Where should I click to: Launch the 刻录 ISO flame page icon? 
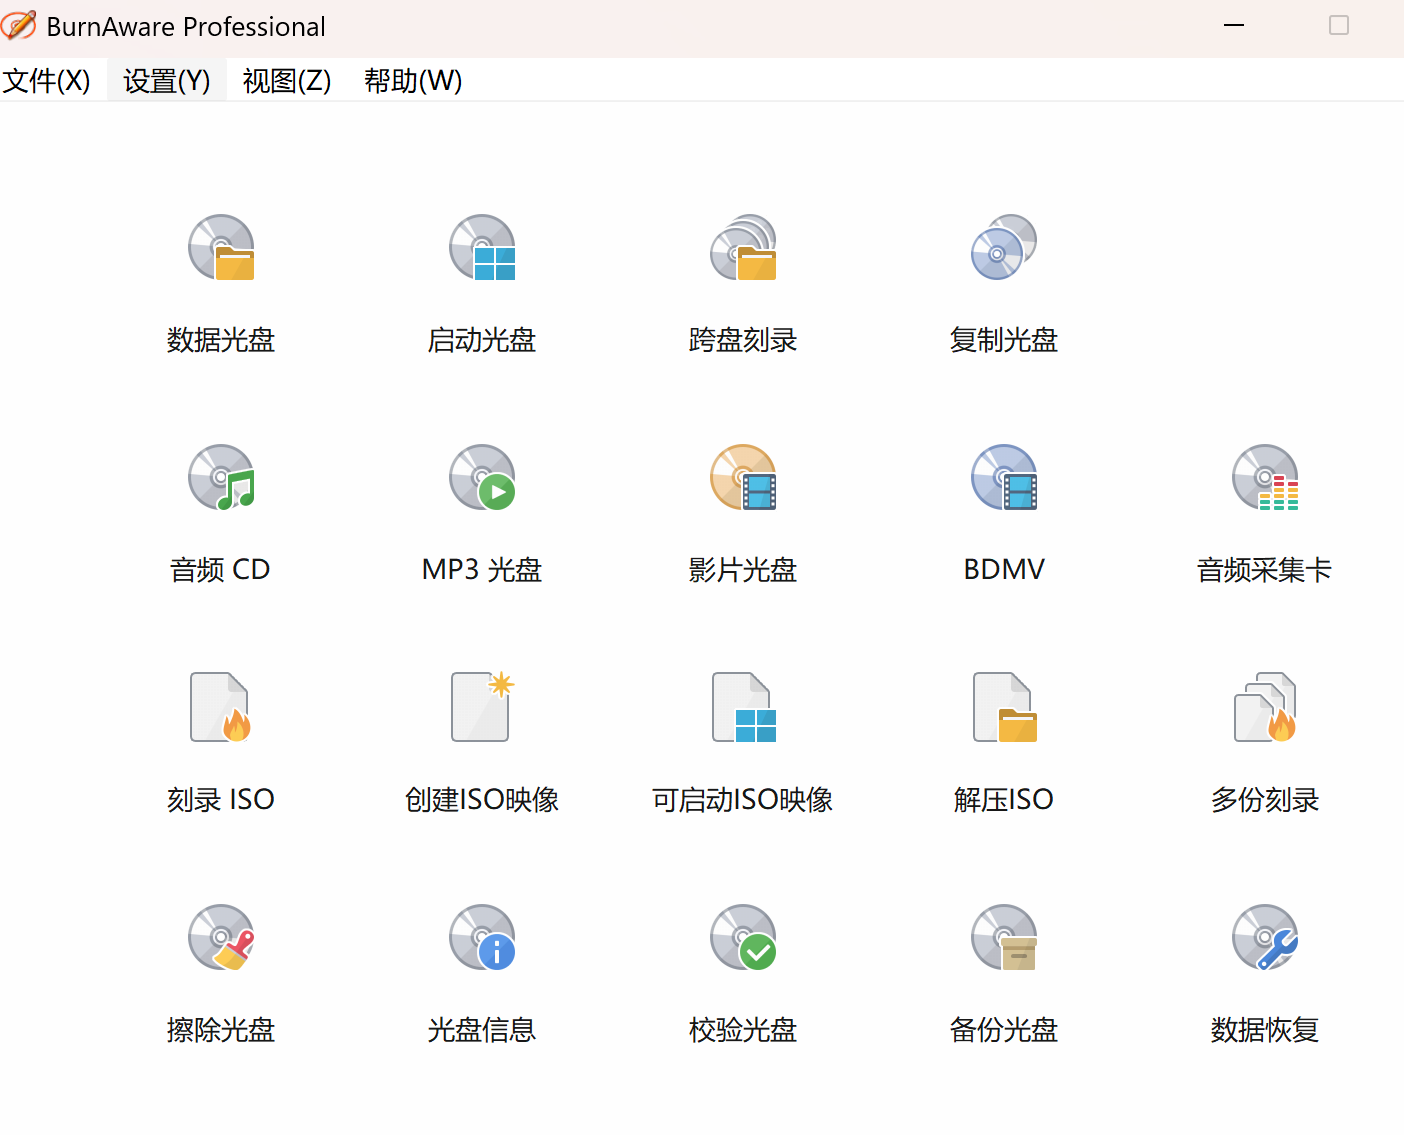[221, 707]
